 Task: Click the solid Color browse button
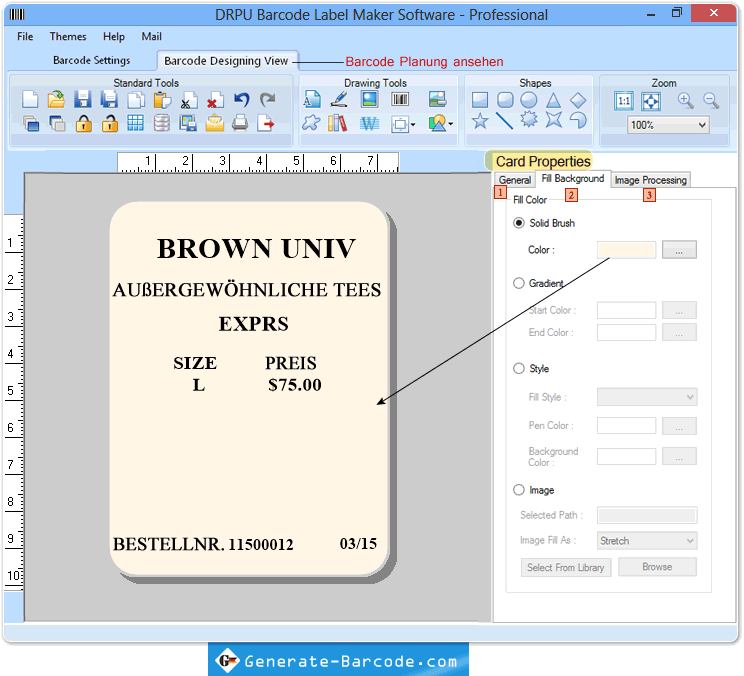[679, 250]
